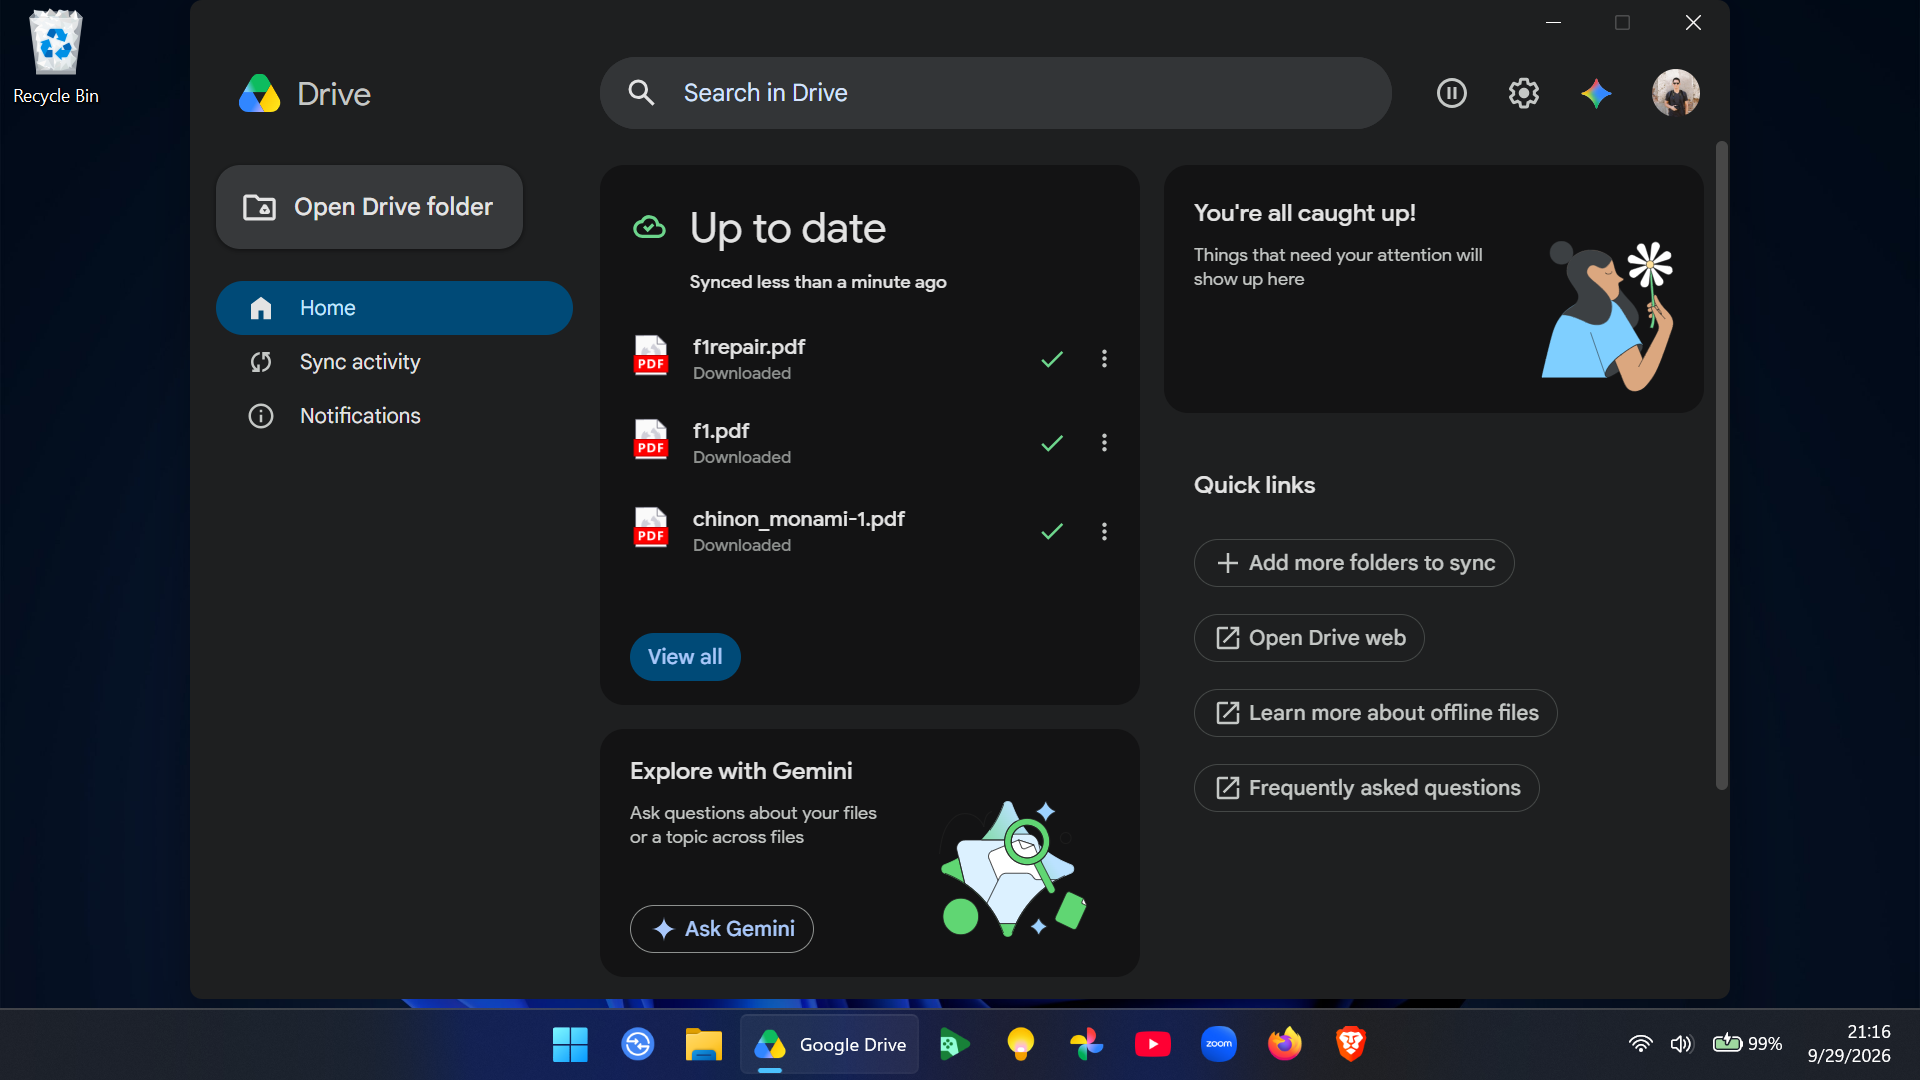Screen dimensions: 1920x1080
Task: Launch Zoom from the taskbar
Action: coord(1218,1044)
